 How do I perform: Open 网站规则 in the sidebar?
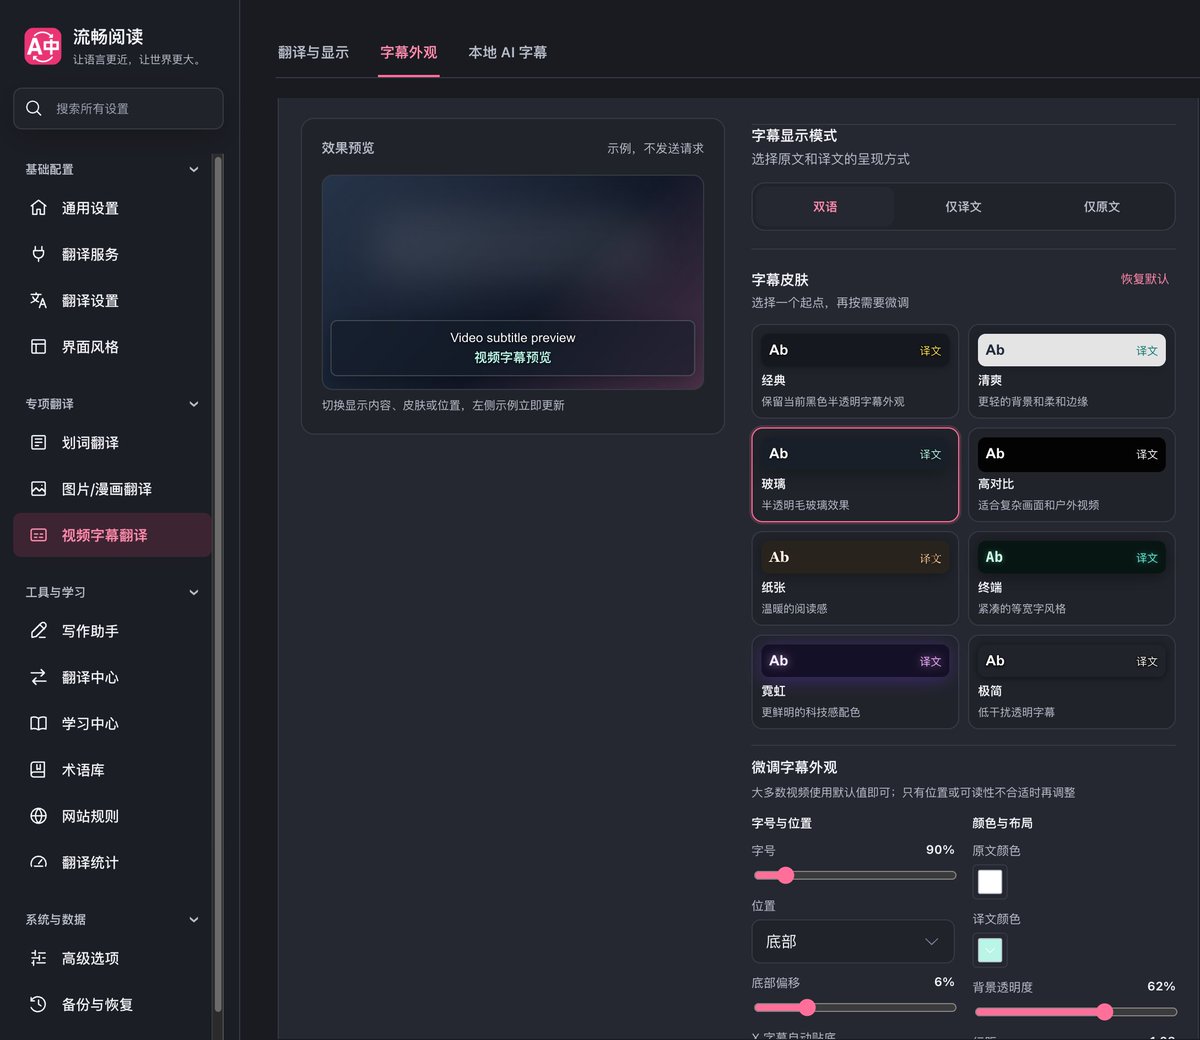click(112, 816)
